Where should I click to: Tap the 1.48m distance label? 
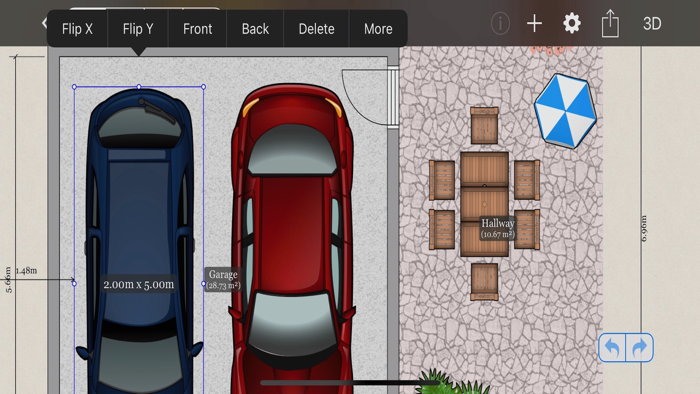(26, 270)
